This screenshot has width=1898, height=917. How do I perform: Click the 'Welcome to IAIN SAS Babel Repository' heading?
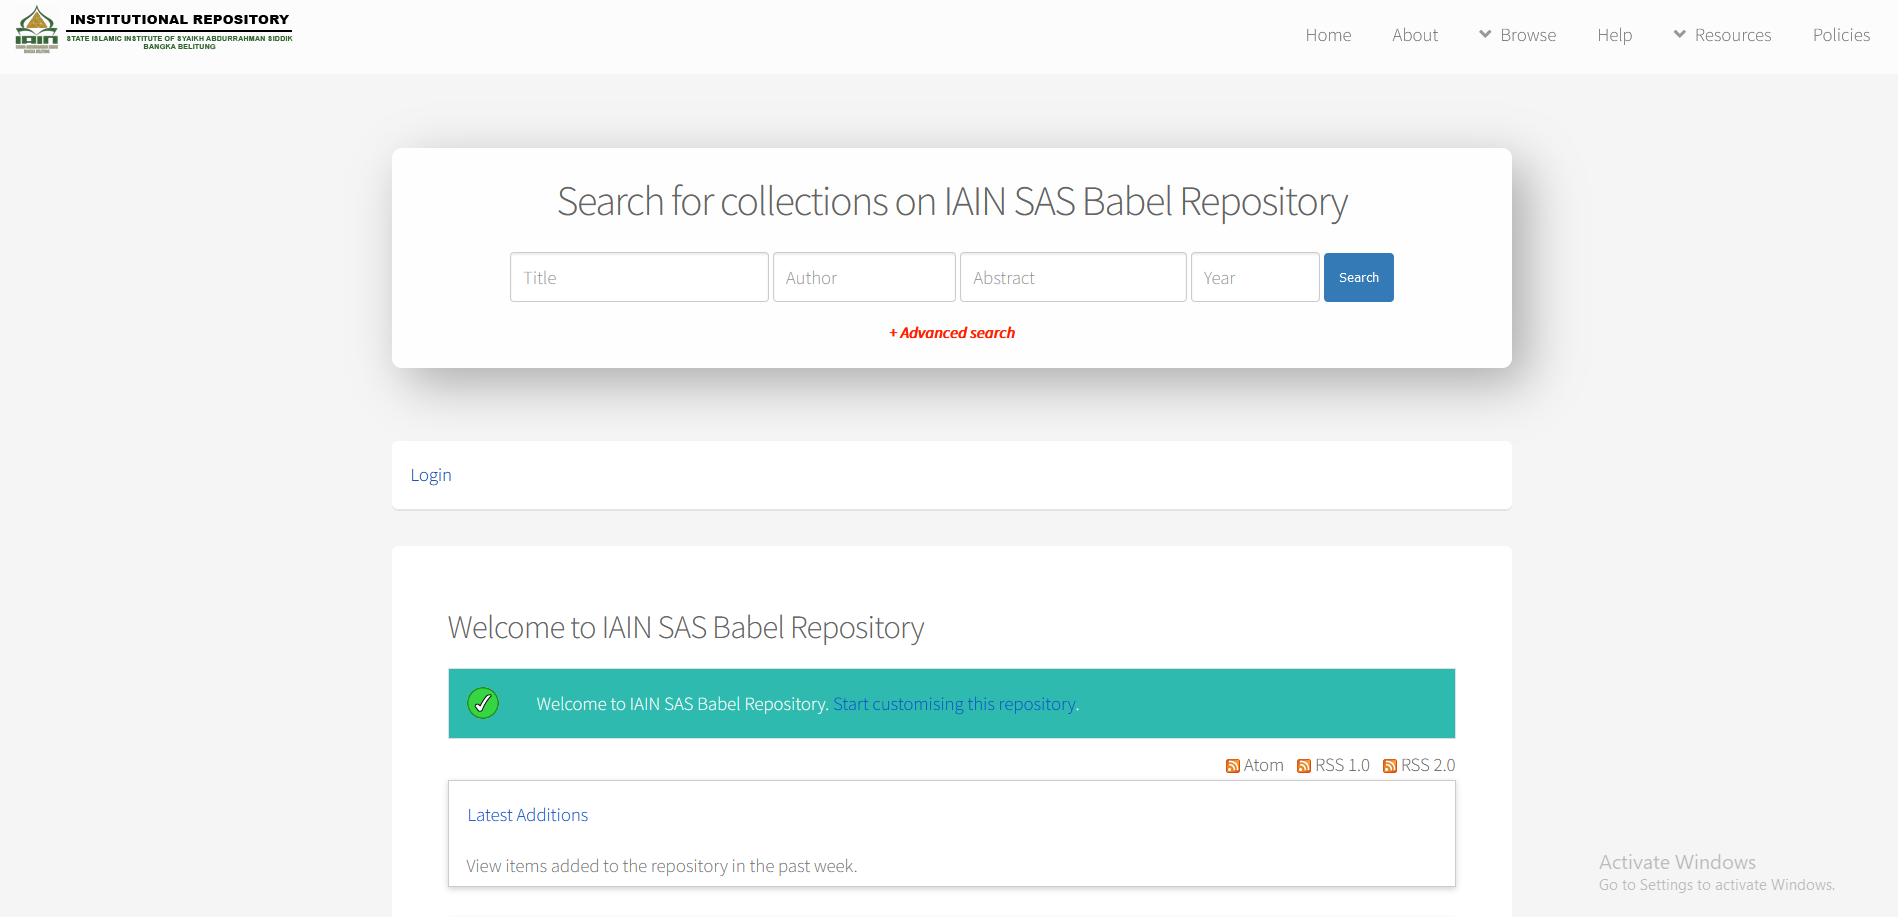686,628
